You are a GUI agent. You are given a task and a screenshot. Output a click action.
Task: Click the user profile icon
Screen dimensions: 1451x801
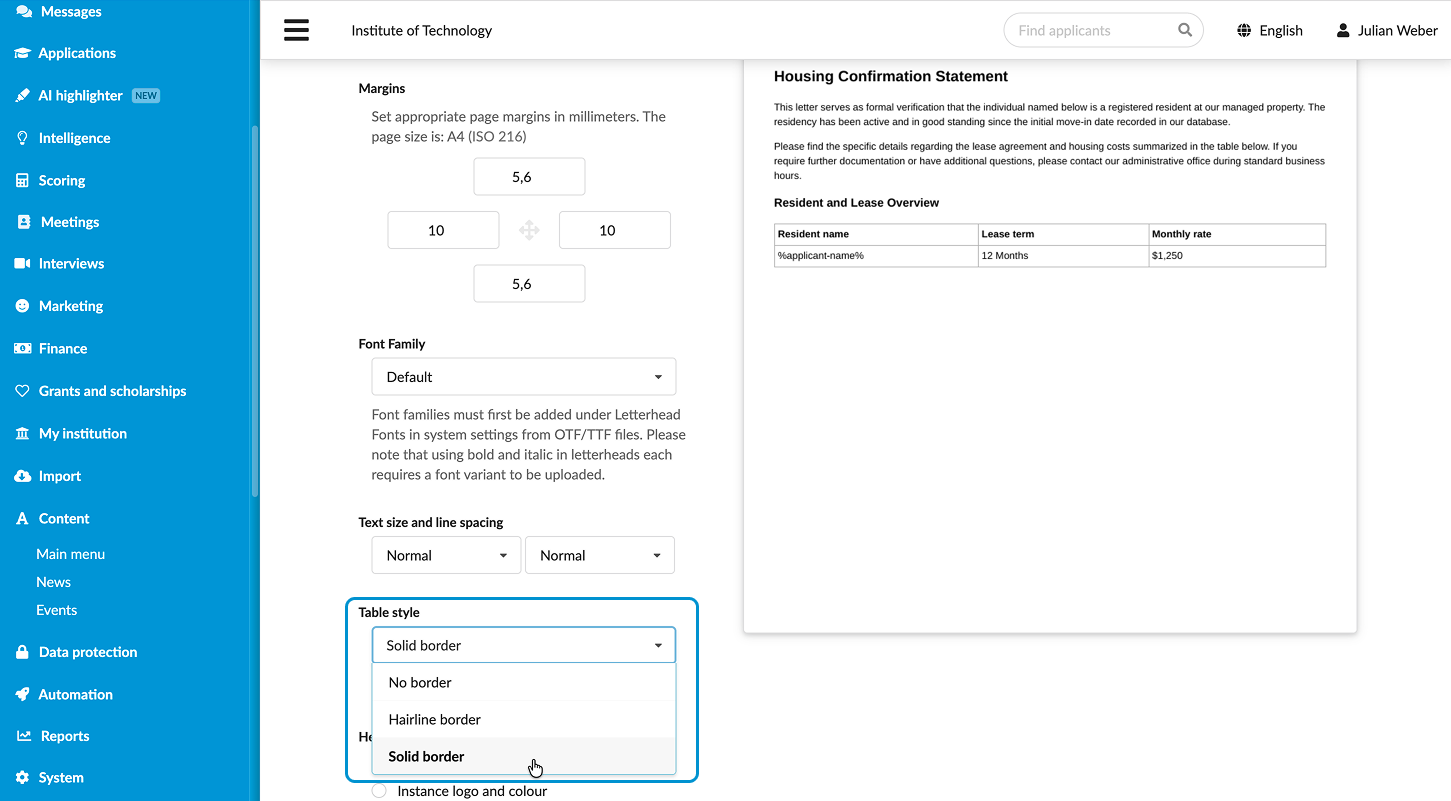[x=1343, y=30]
